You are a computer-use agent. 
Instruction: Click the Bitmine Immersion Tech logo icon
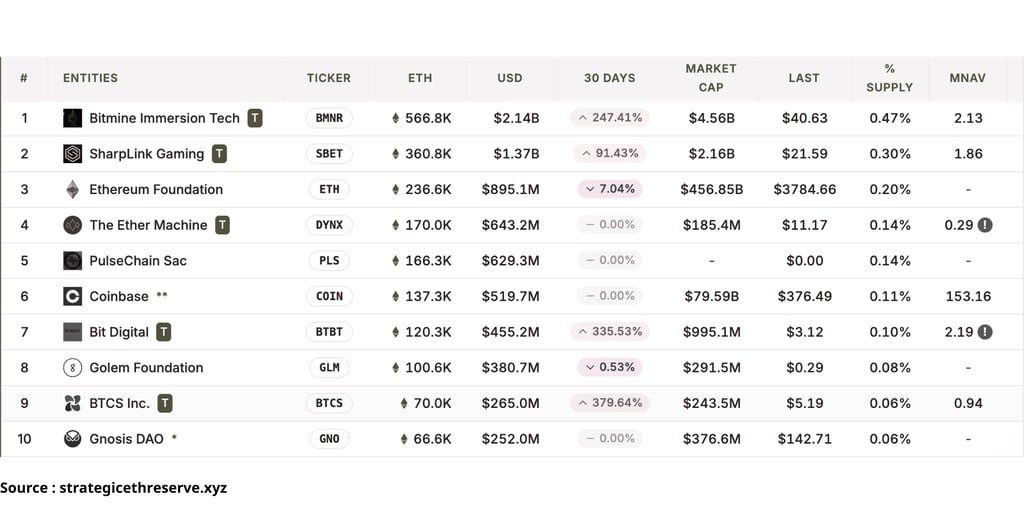pyautogui.click(x=72, y=118)
